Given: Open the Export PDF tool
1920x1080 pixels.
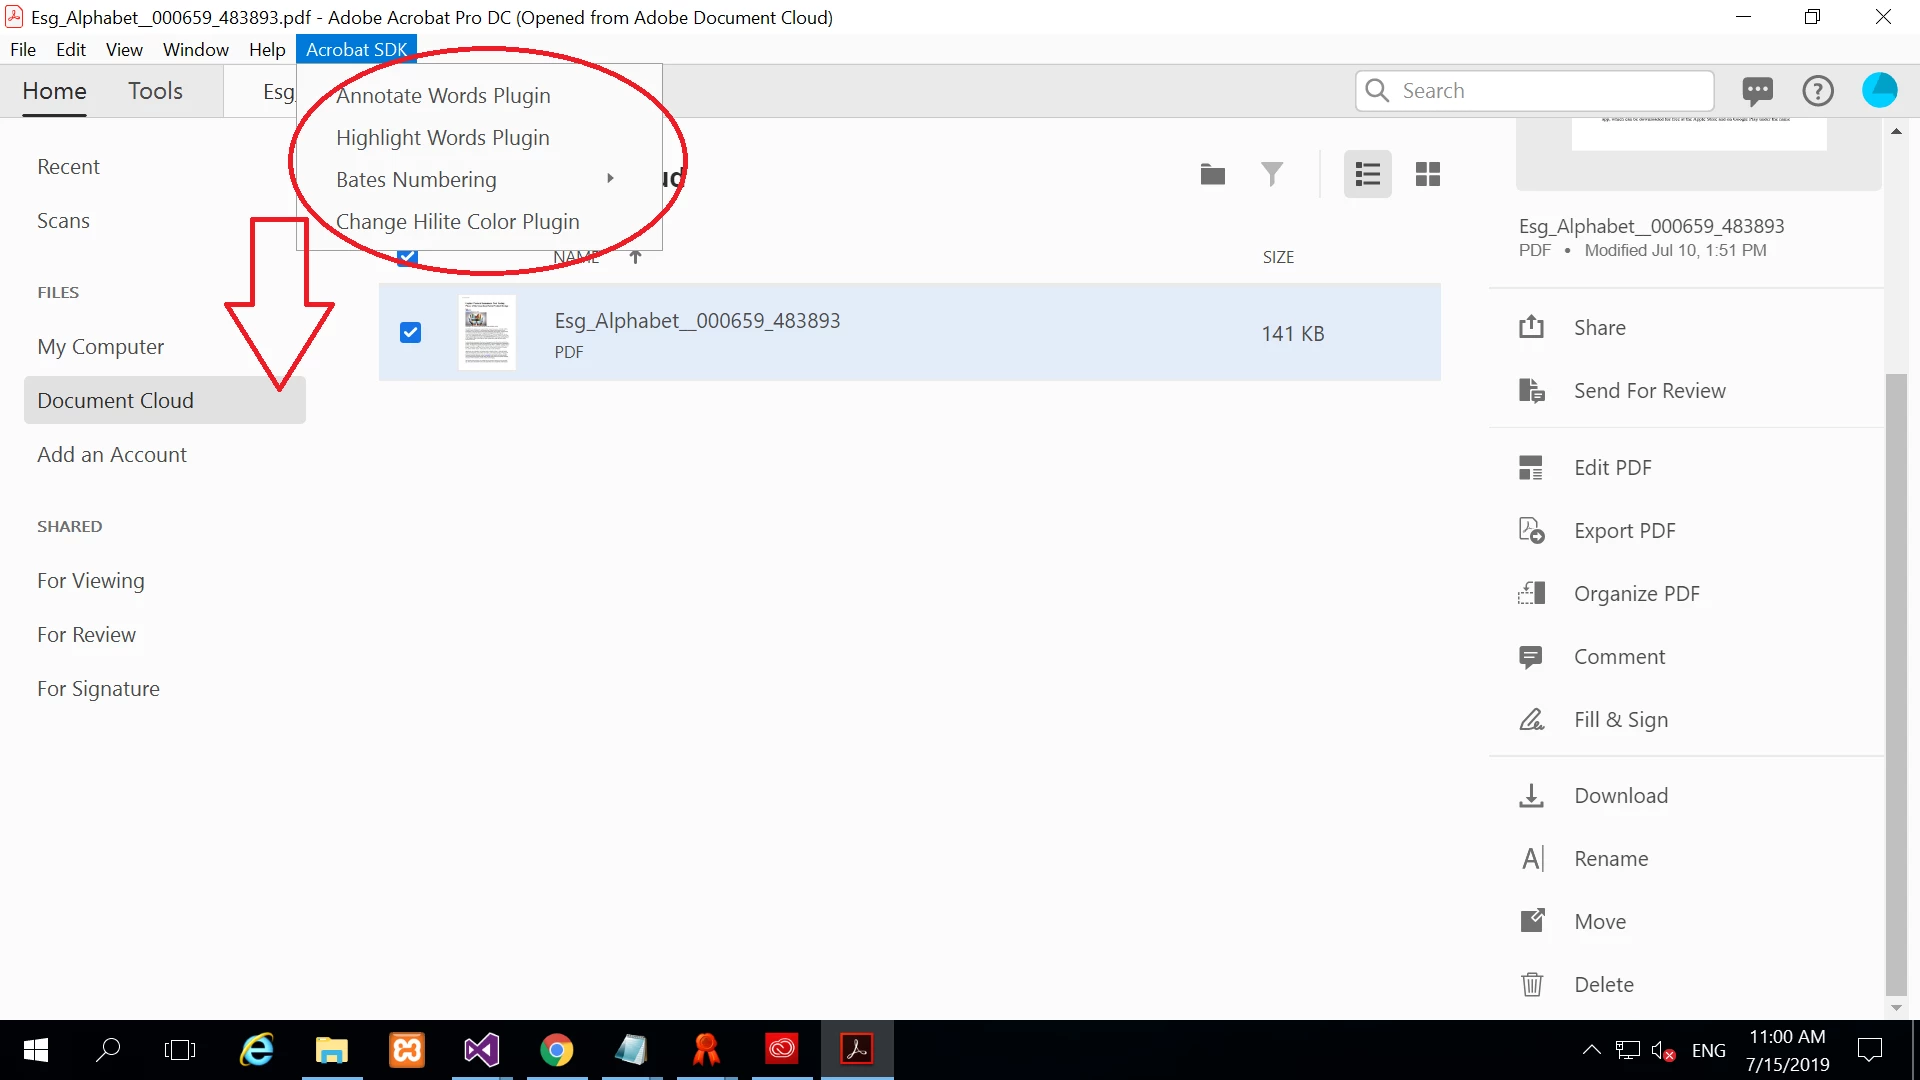Looking at the screenshot, I should (1624, 531).
